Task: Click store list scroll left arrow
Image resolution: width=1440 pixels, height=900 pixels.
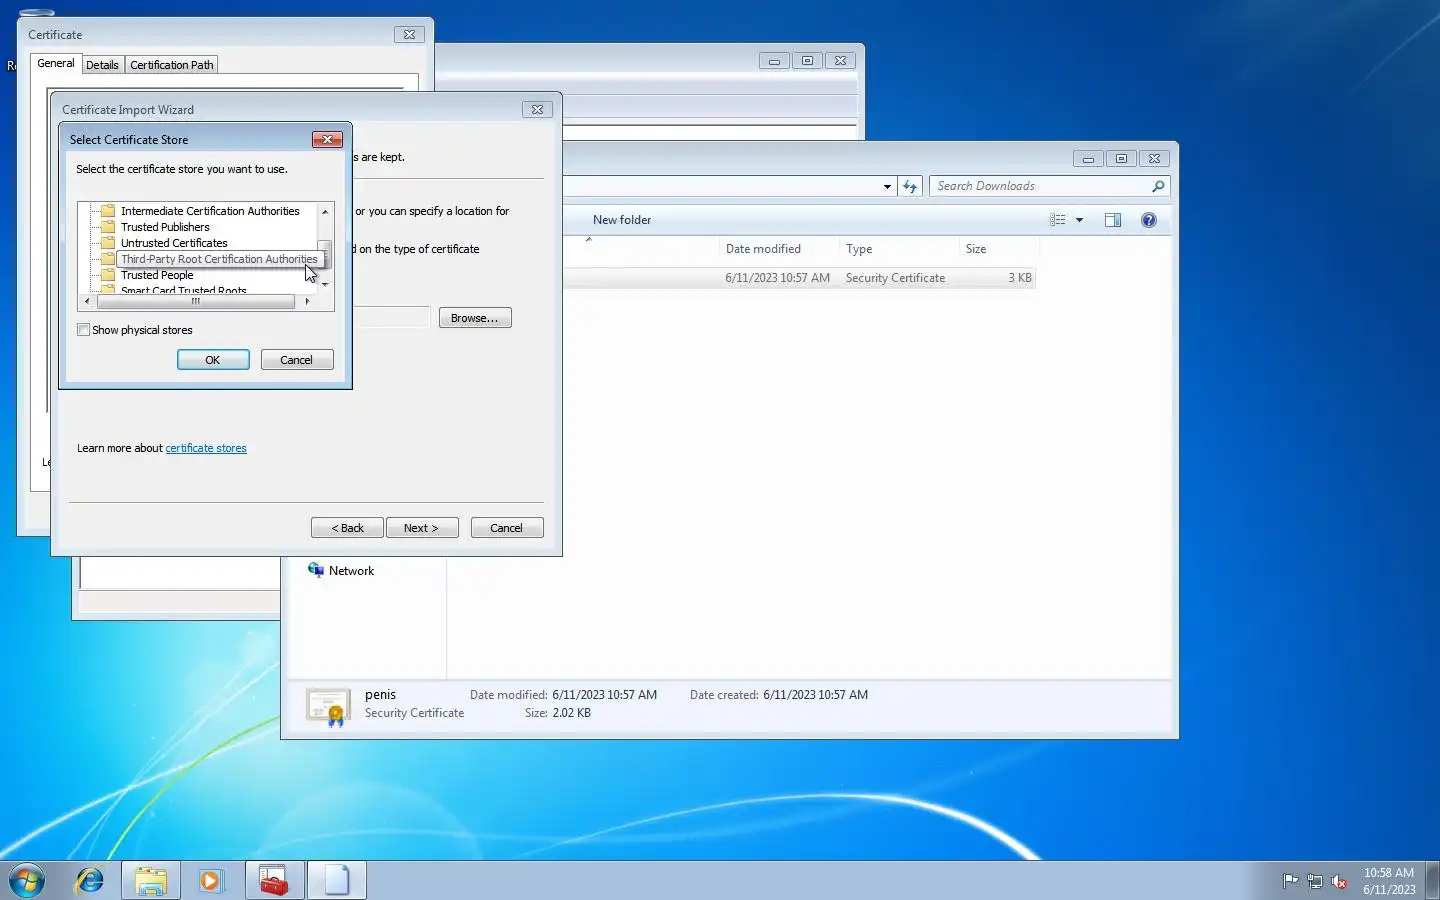Action: (87, 301)
